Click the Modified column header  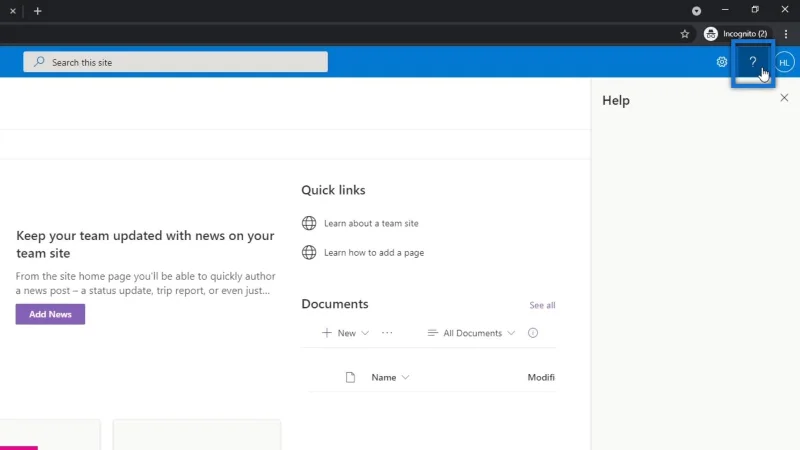(x=541, y=378)
